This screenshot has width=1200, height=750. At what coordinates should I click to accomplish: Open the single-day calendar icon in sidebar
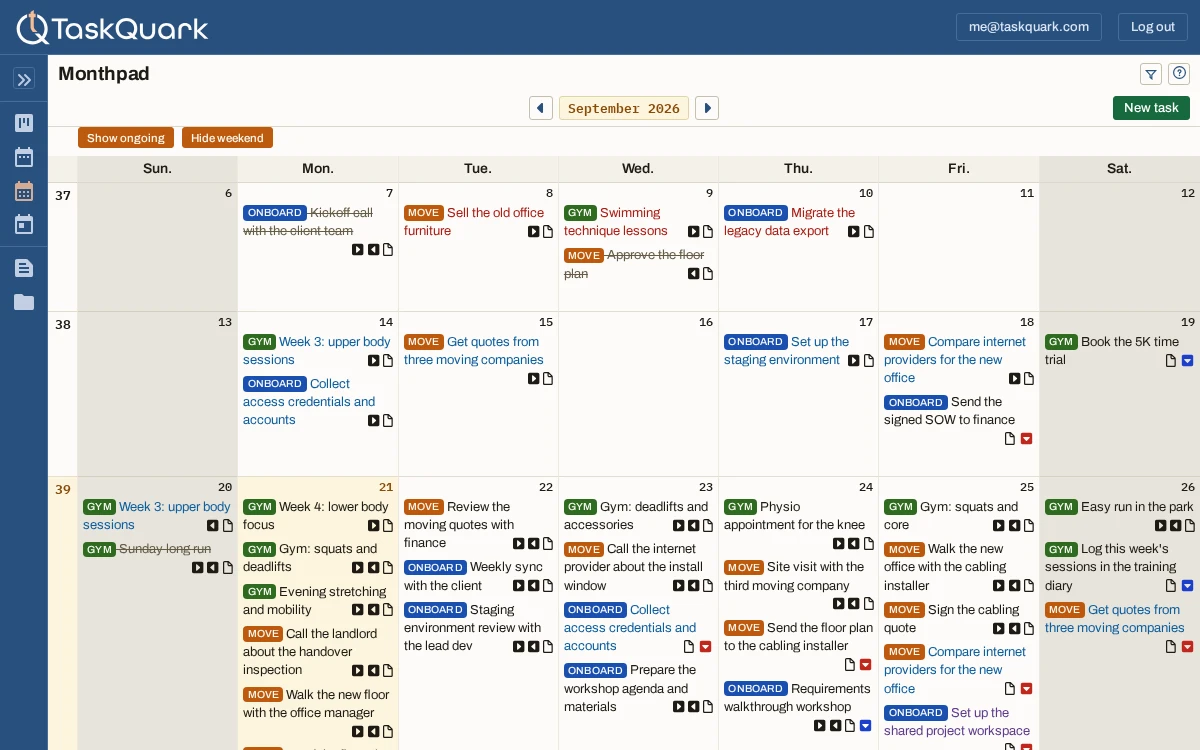[24, 224]
